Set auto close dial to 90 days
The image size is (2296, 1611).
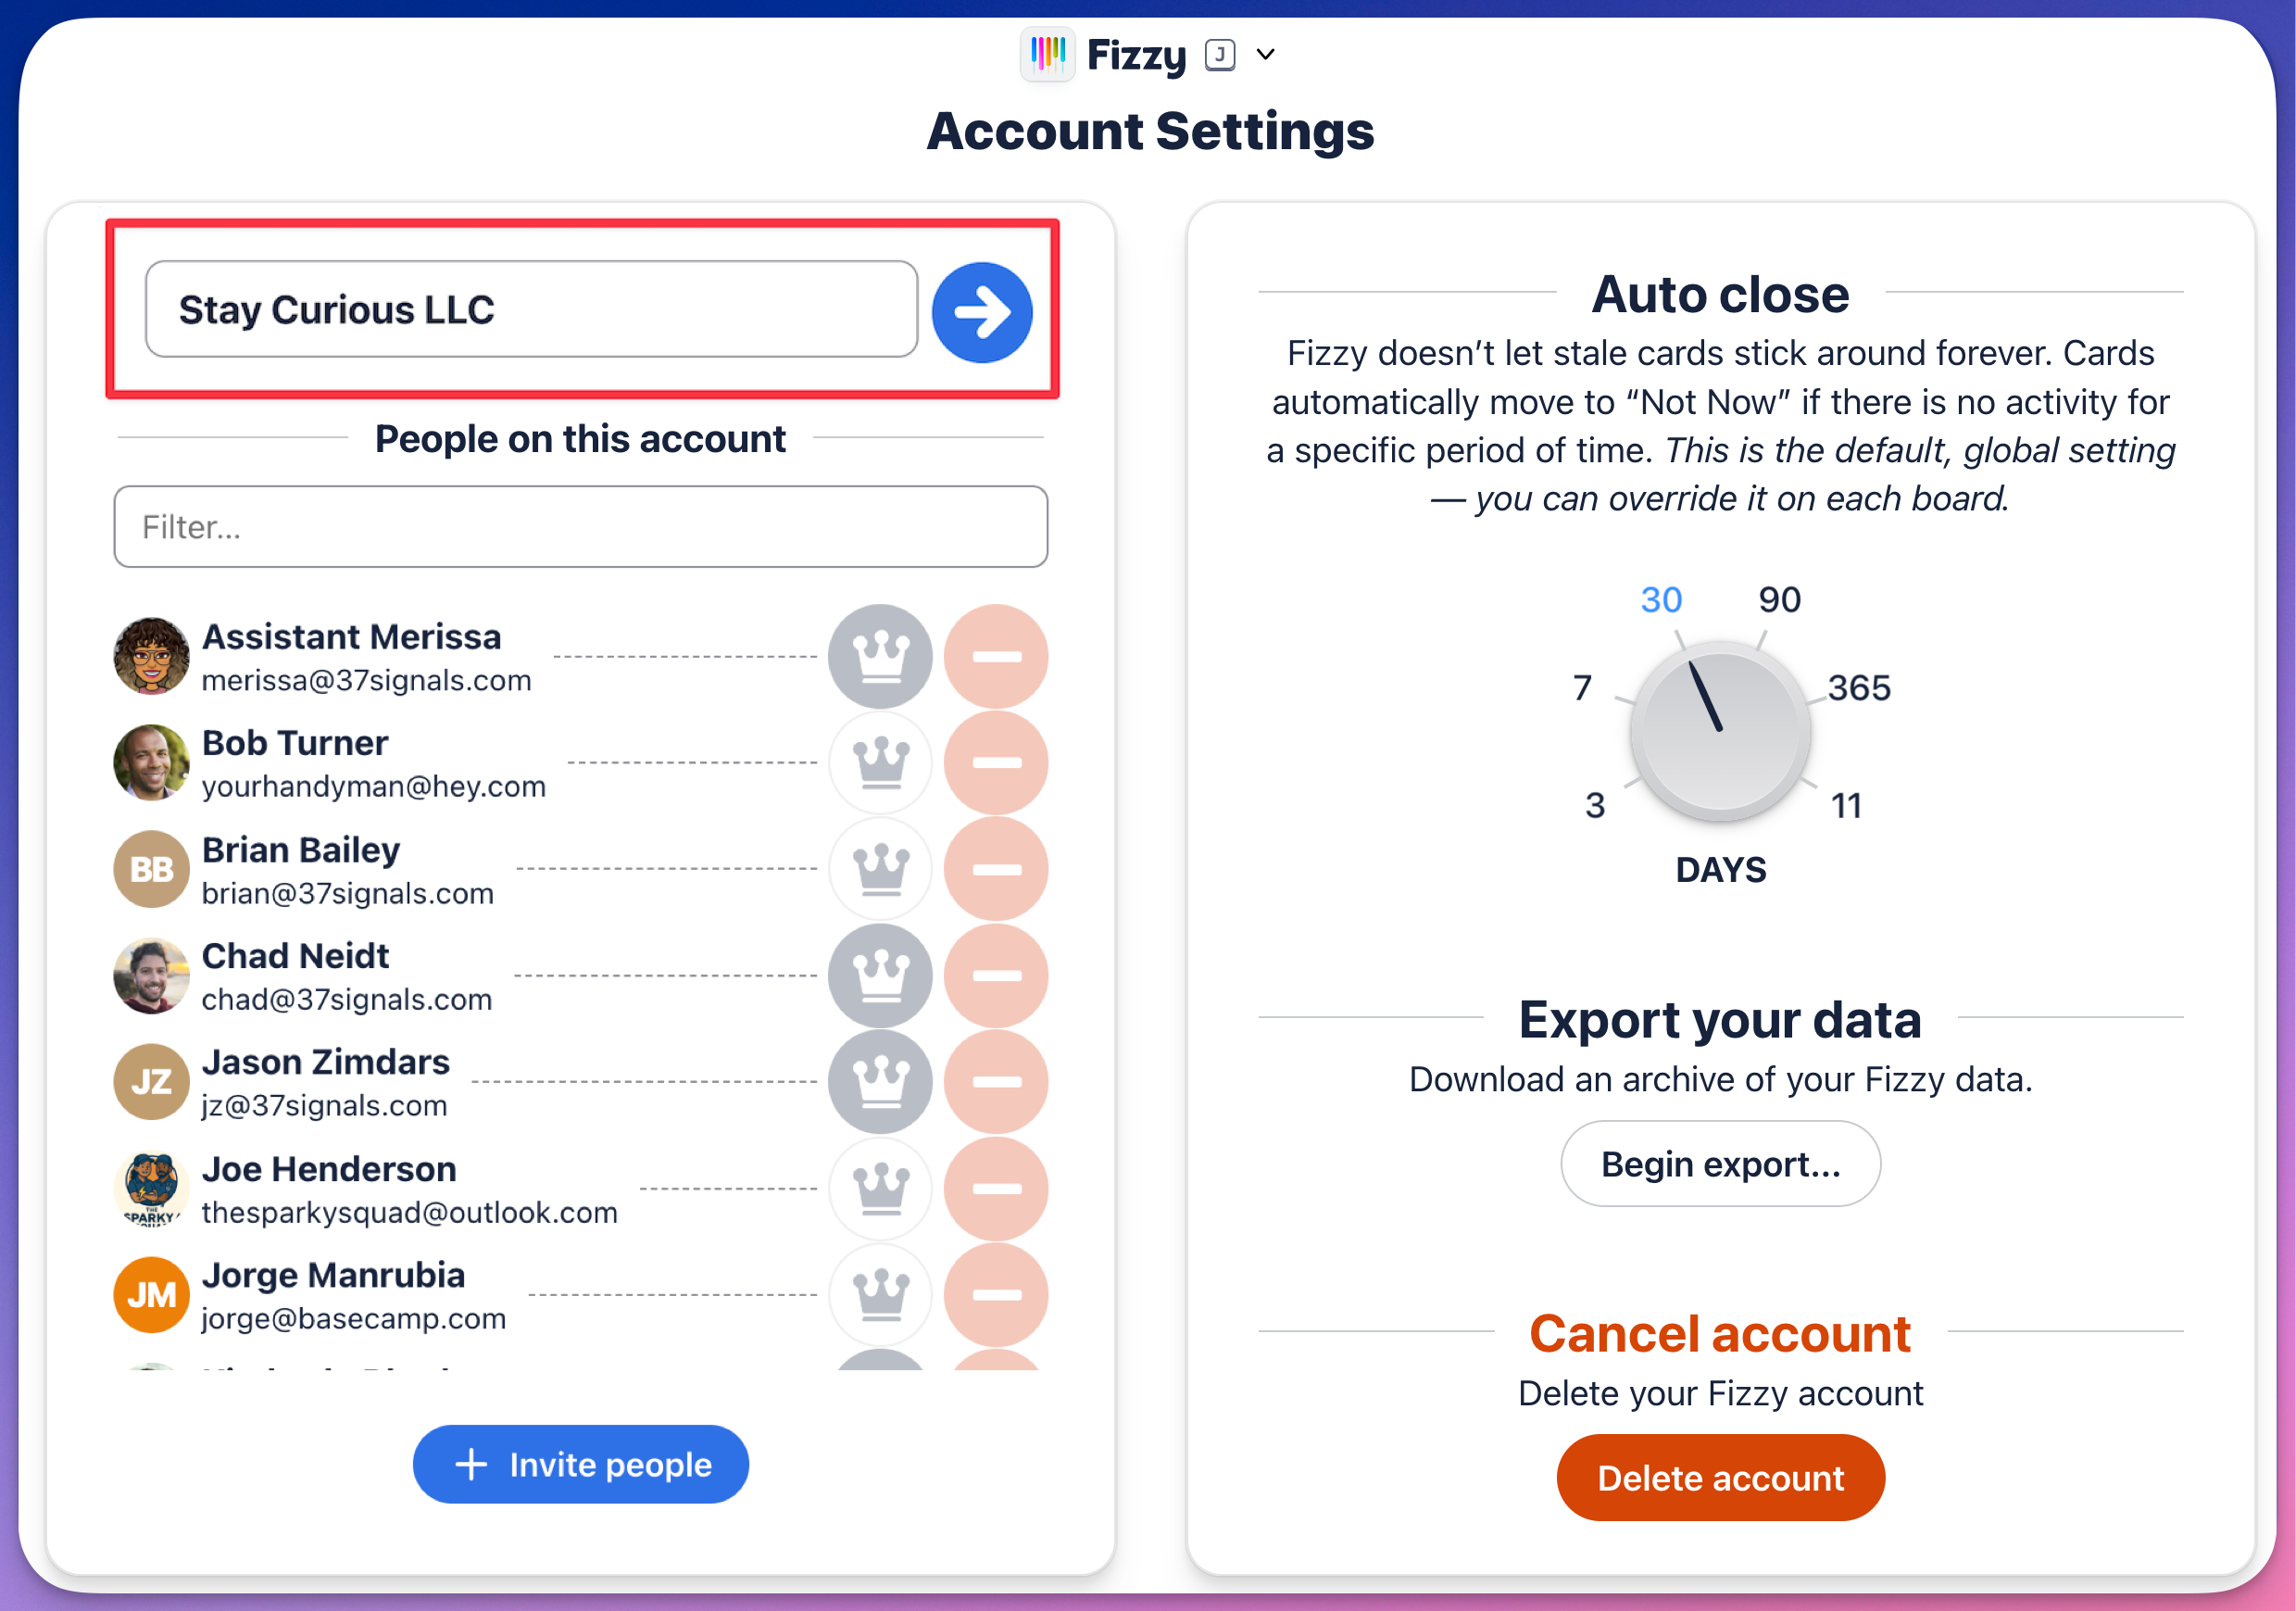point(1779,600)
